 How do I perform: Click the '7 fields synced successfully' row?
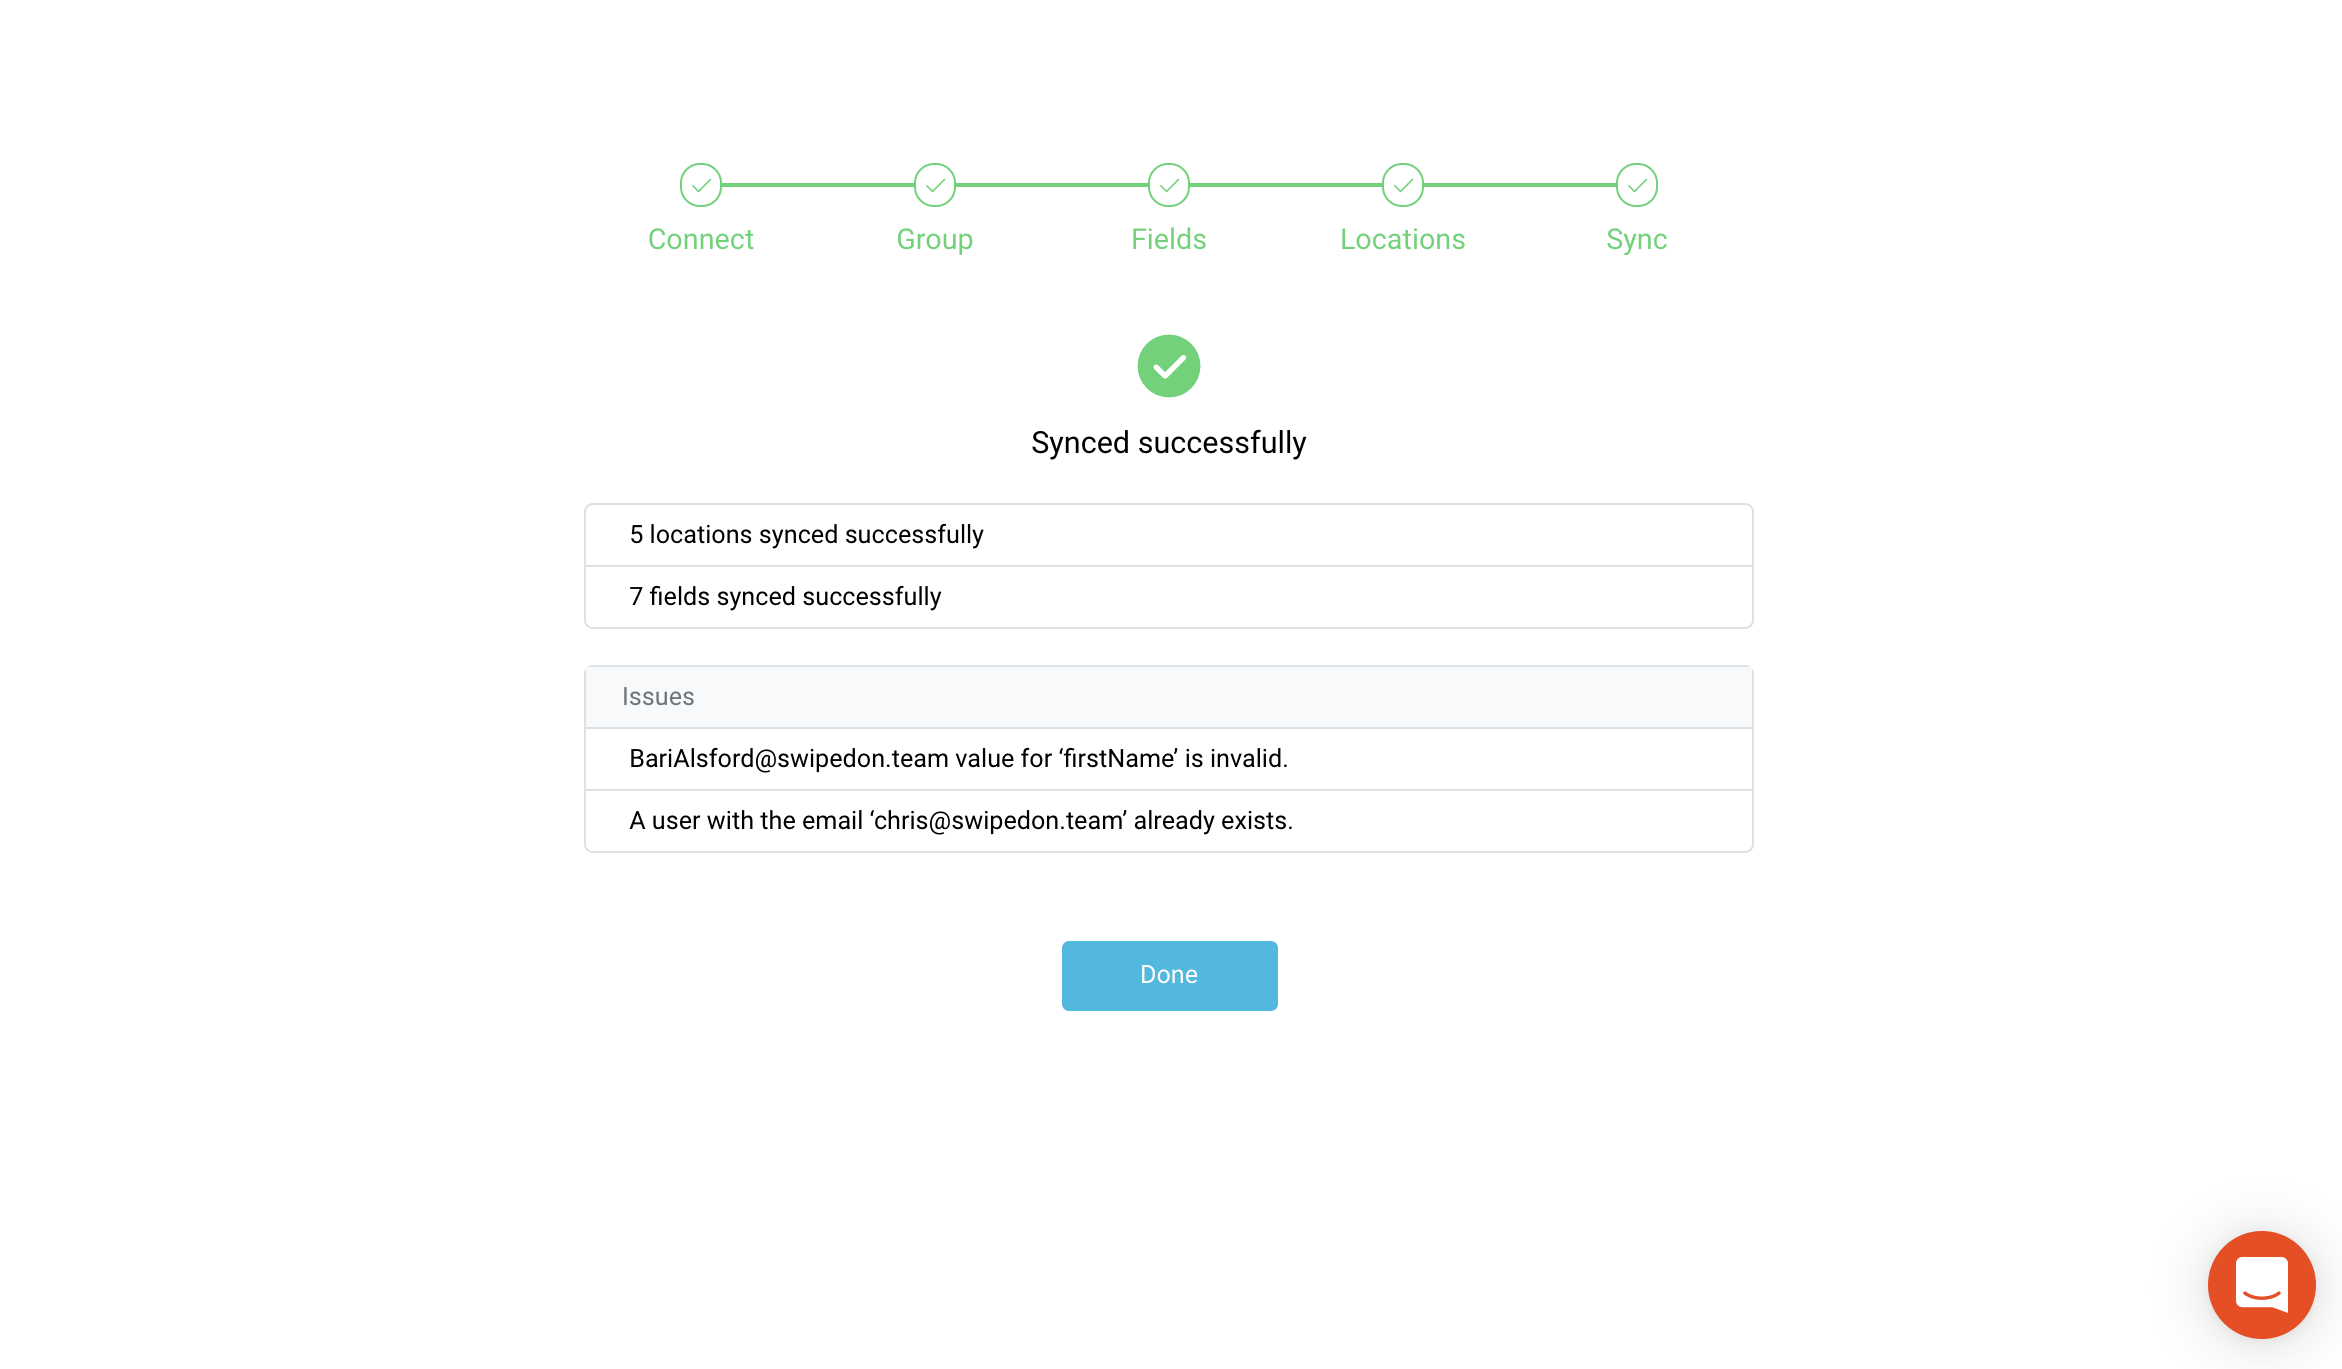(1169, 597)
